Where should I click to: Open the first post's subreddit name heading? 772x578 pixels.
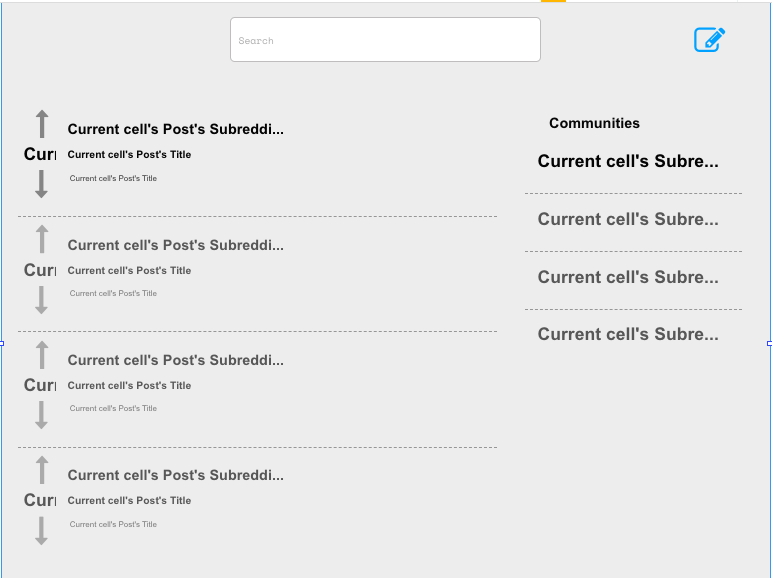pos(175,129)
